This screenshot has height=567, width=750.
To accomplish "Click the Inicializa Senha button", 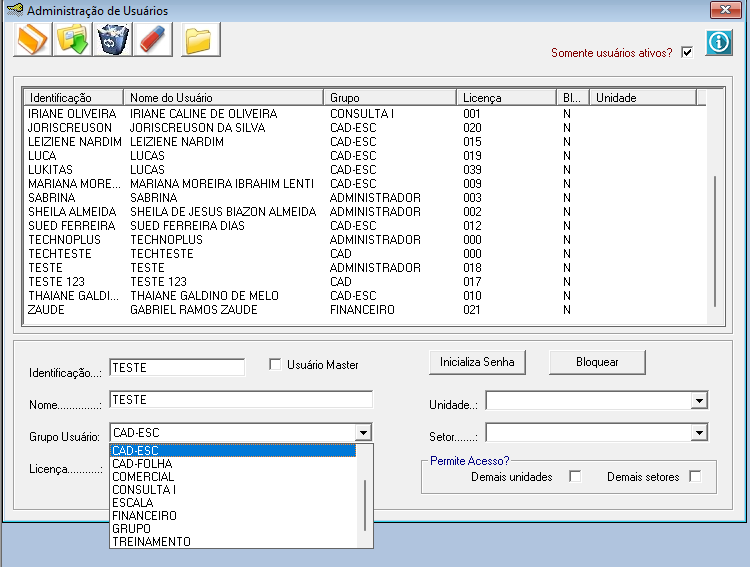I will click(x=477, y=362).
